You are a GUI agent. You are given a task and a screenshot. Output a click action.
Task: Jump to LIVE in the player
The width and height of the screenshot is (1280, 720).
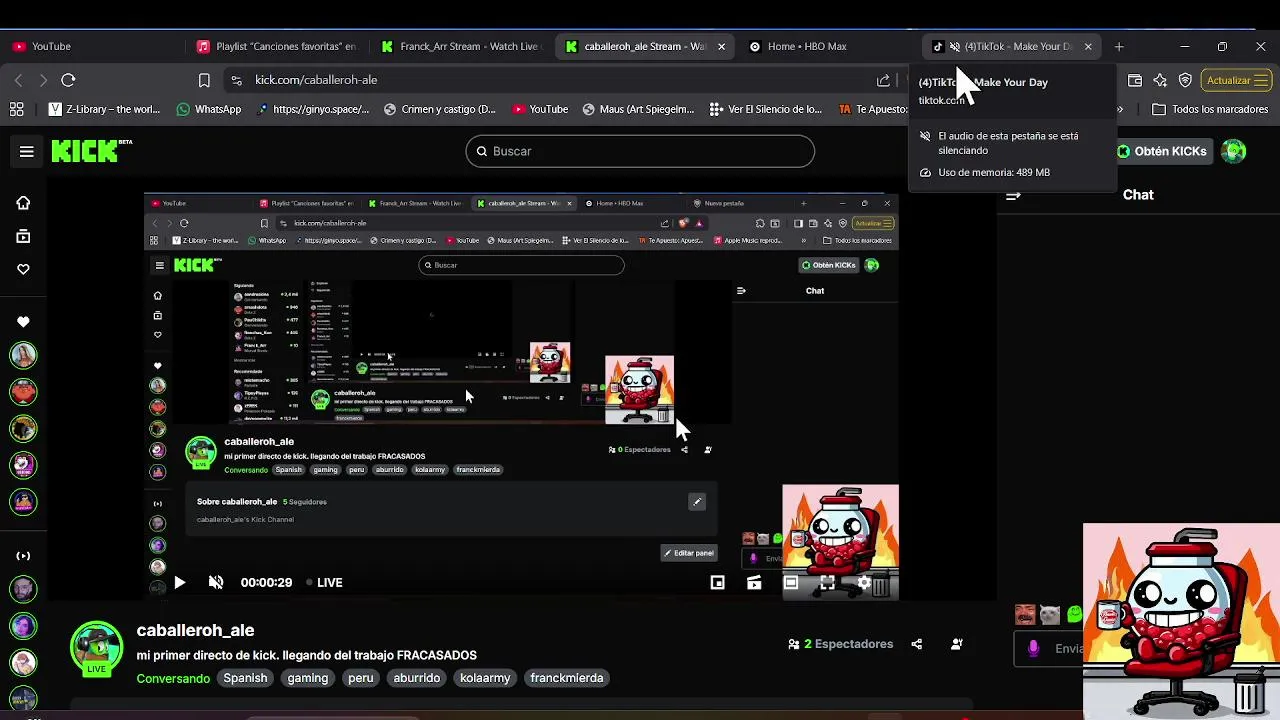pos(324,582)
